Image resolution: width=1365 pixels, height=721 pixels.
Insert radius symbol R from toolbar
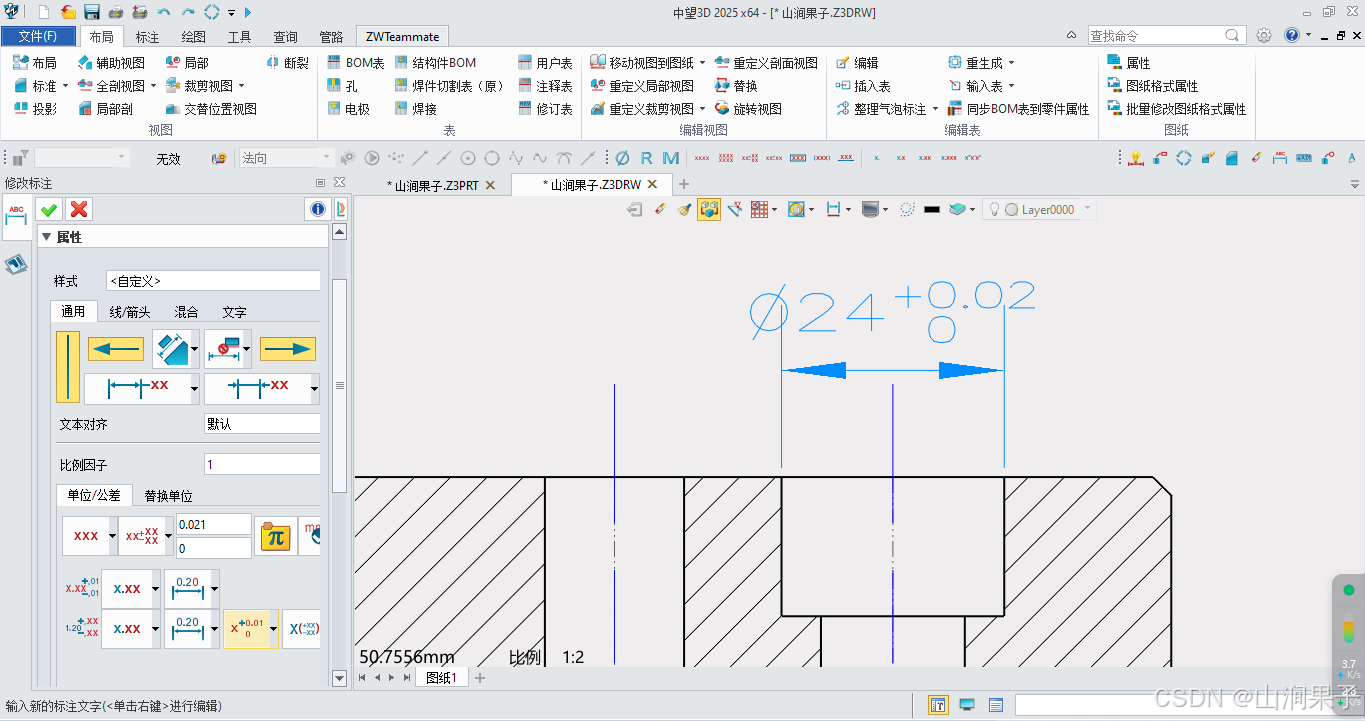646,158
